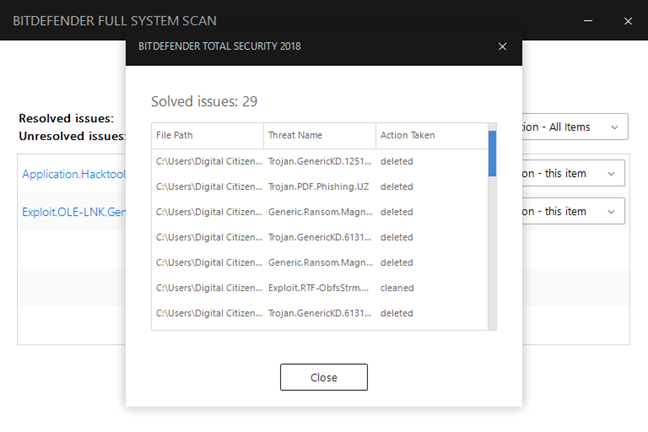Click the Close button in the dialog
This screenshot has height=432, width=648.
point(324,377)
